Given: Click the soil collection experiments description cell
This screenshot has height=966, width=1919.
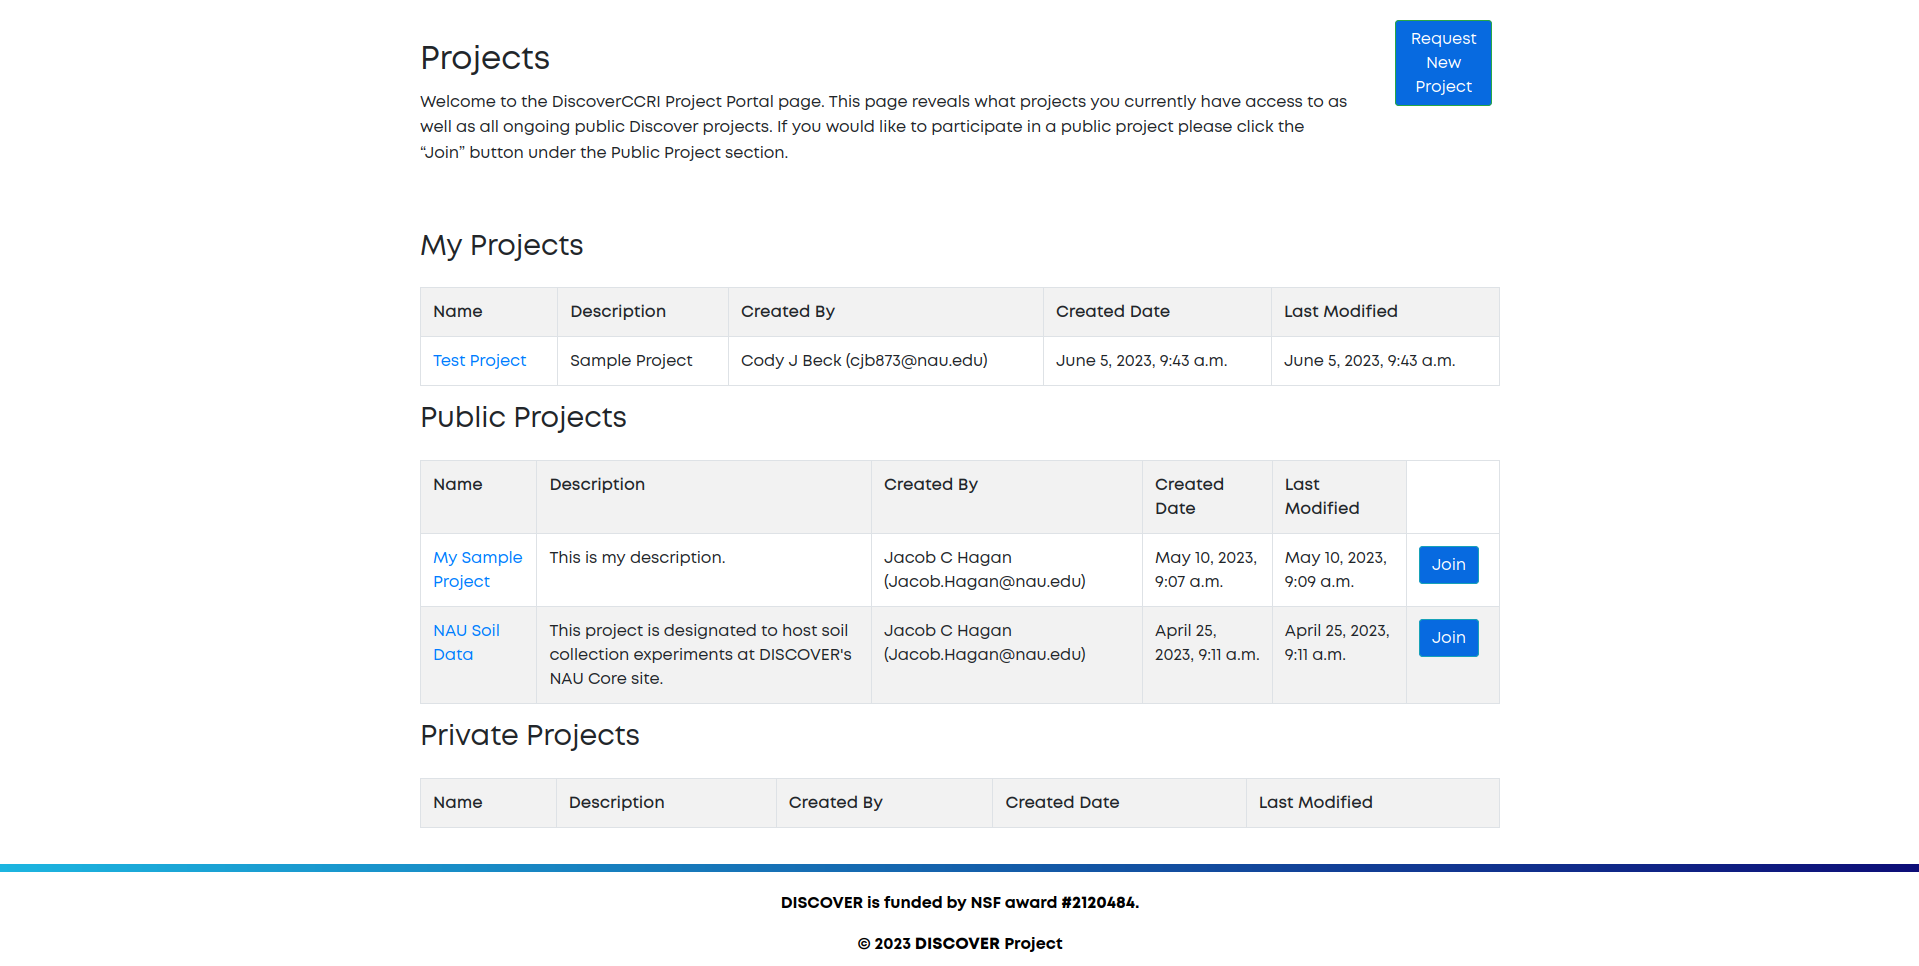Looking at the screenshot, I should coord(704,655).
